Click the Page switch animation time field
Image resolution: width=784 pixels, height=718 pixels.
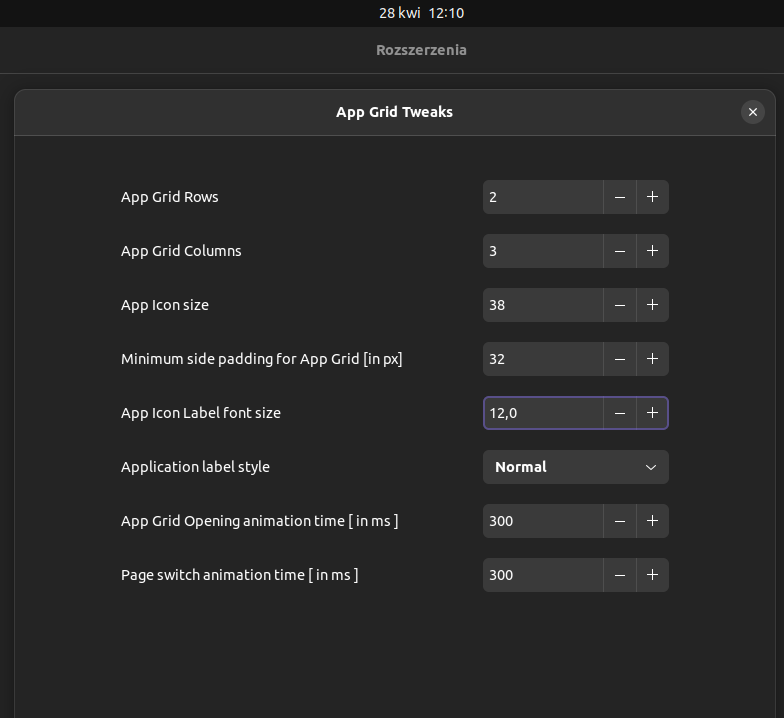(x=543, y=575)
